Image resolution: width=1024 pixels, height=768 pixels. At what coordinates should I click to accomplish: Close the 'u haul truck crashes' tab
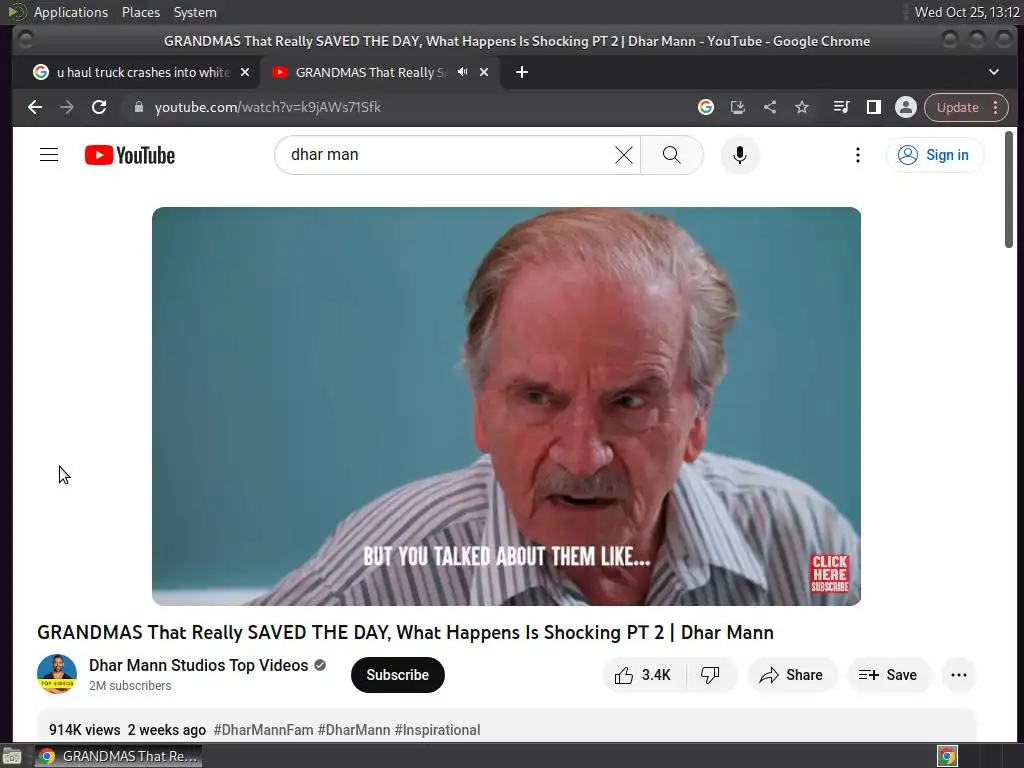[x=245, y=72]
